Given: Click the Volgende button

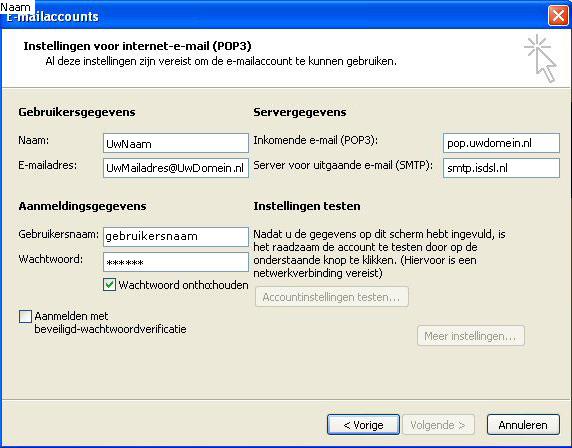Looking at the screenshot, I should click(438, 425).
